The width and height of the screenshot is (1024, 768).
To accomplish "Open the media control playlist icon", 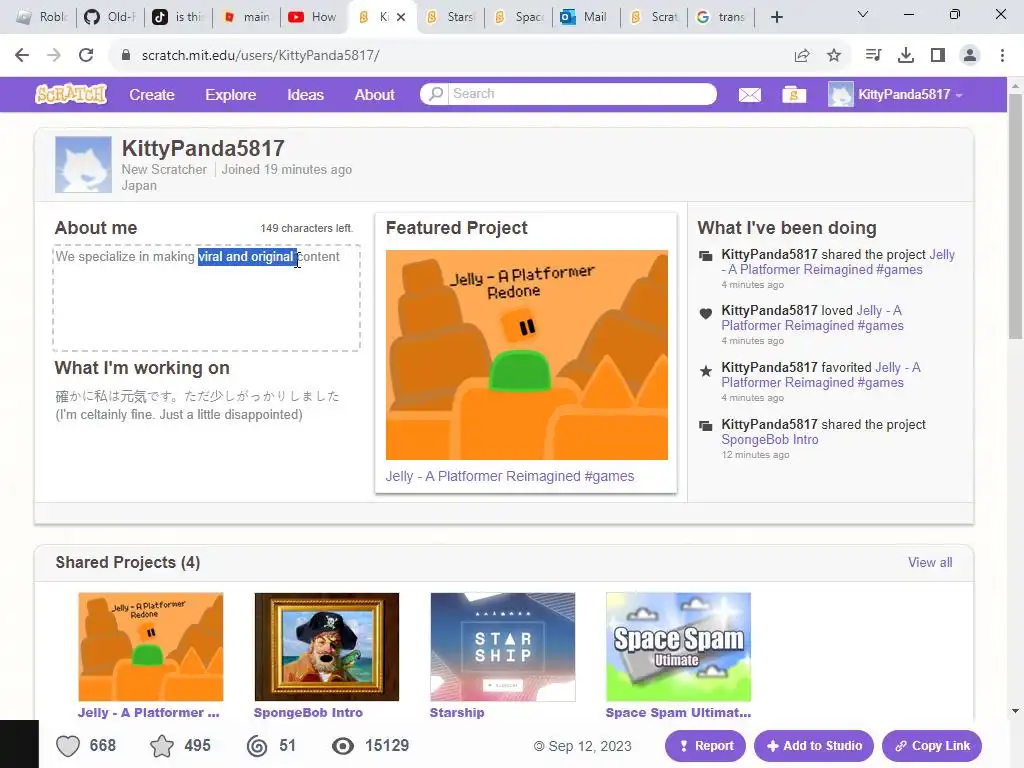I will click(873, 56).
